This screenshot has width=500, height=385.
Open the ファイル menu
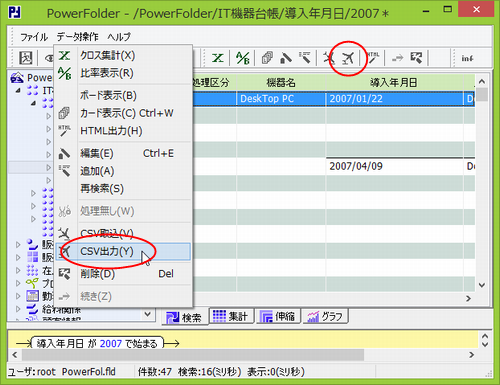tap(34, 37)
